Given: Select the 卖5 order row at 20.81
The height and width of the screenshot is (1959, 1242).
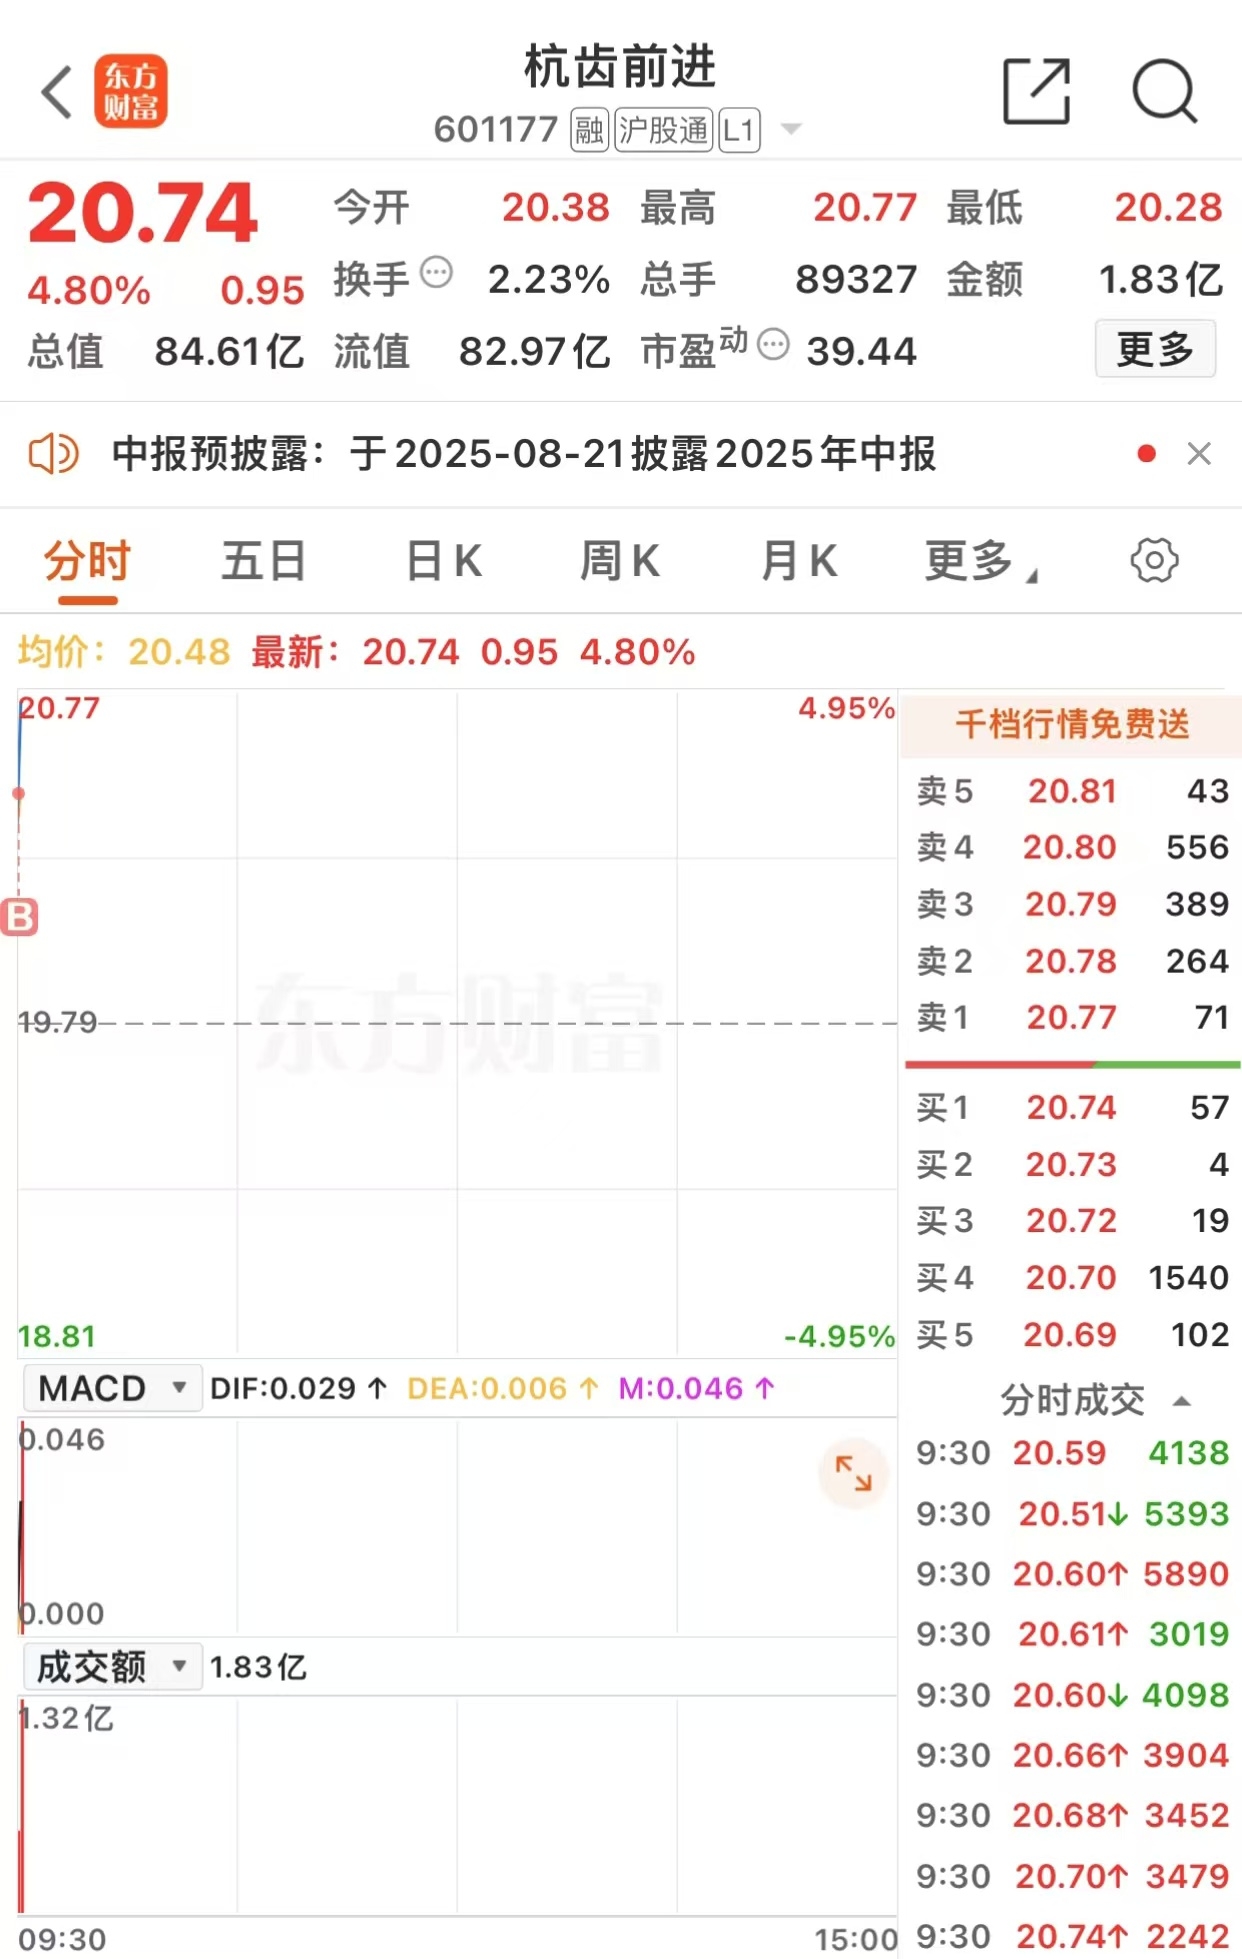Looking at the screenshot, I should pyautogui.click(x=1072, y=791).
